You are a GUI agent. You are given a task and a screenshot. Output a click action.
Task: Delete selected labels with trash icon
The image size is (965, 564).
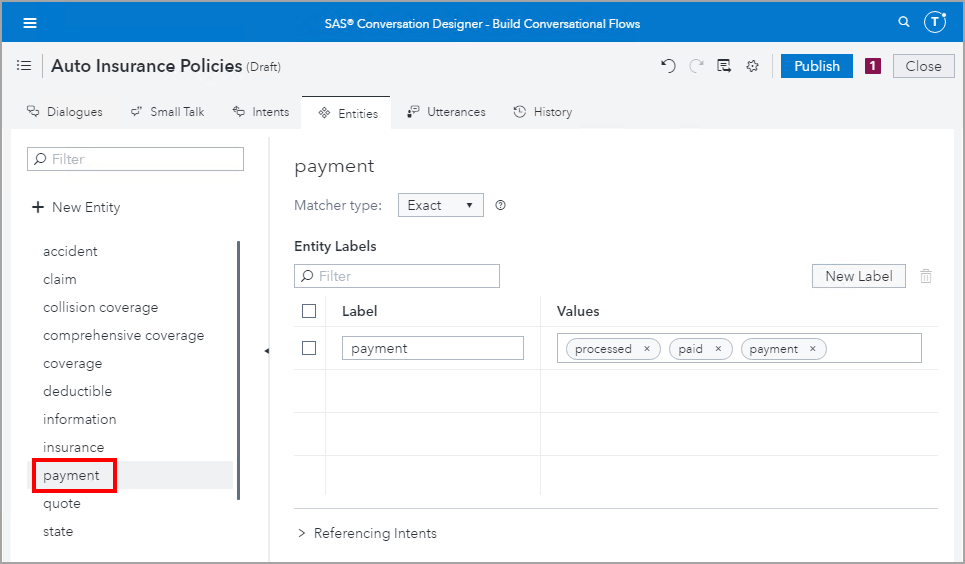(926, 276)
